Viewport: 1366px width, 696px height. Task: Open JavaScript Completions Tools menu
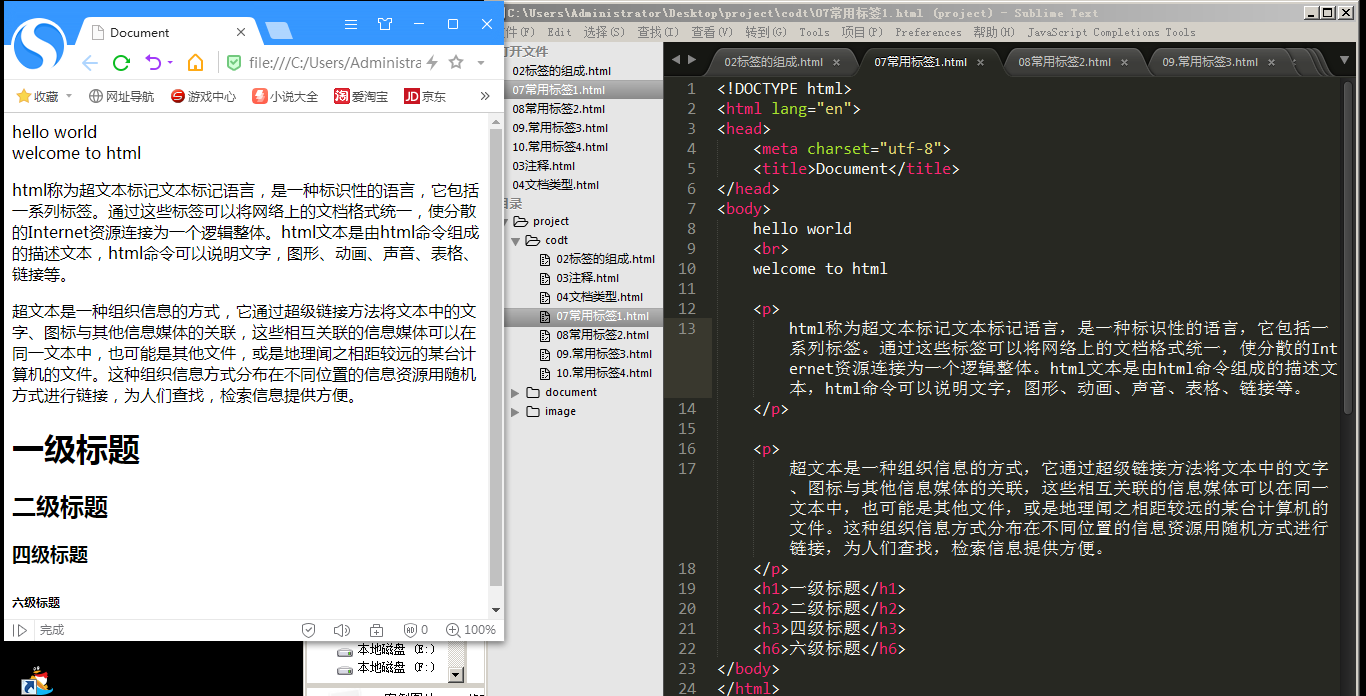tap(1111, 32)
